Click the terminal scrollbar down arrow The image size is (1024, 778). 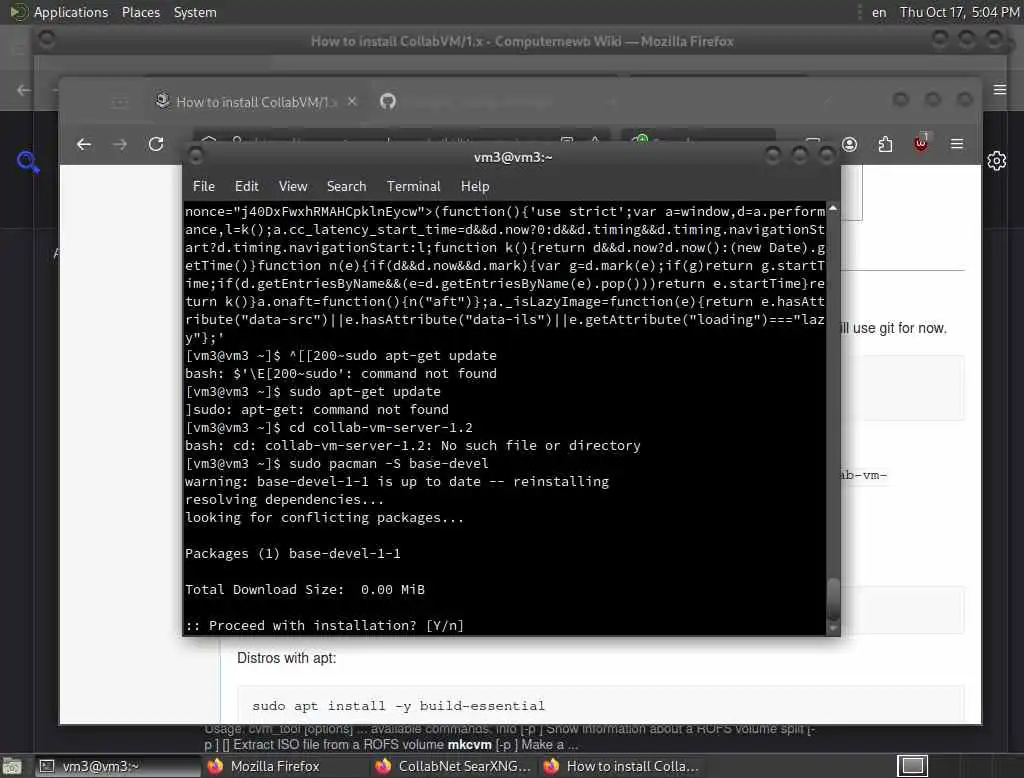tap(833, 628)
